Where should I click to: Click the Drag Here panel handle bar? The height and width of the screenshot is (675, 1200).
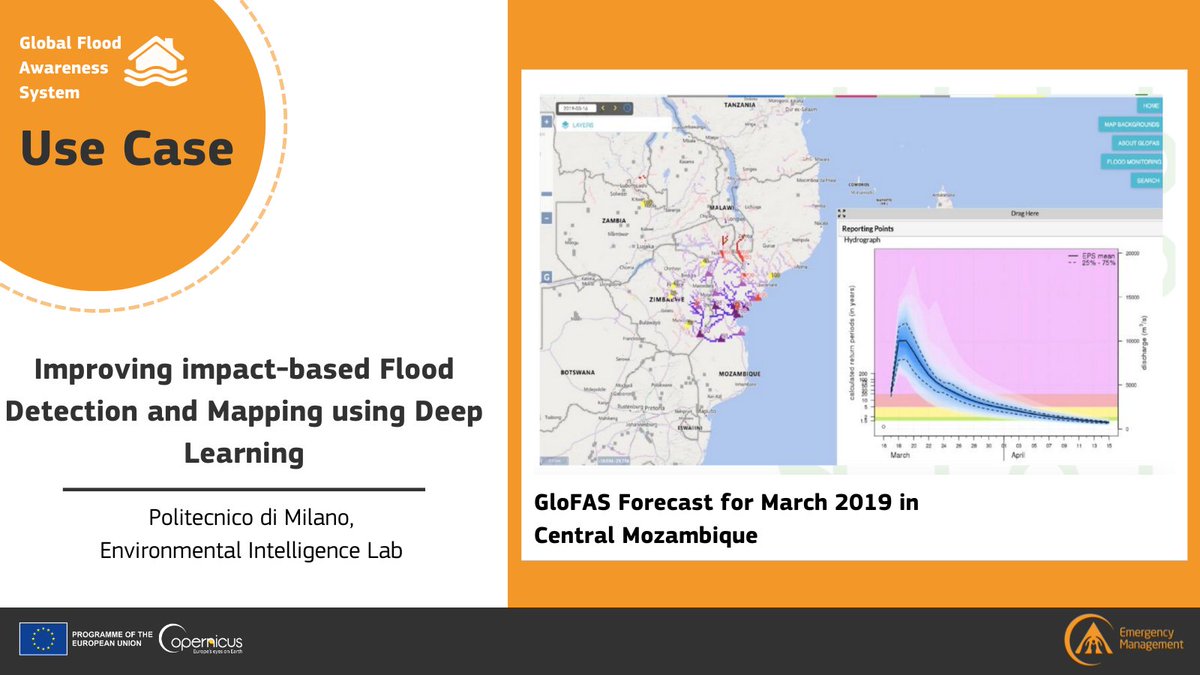(x=1000, y=213)
